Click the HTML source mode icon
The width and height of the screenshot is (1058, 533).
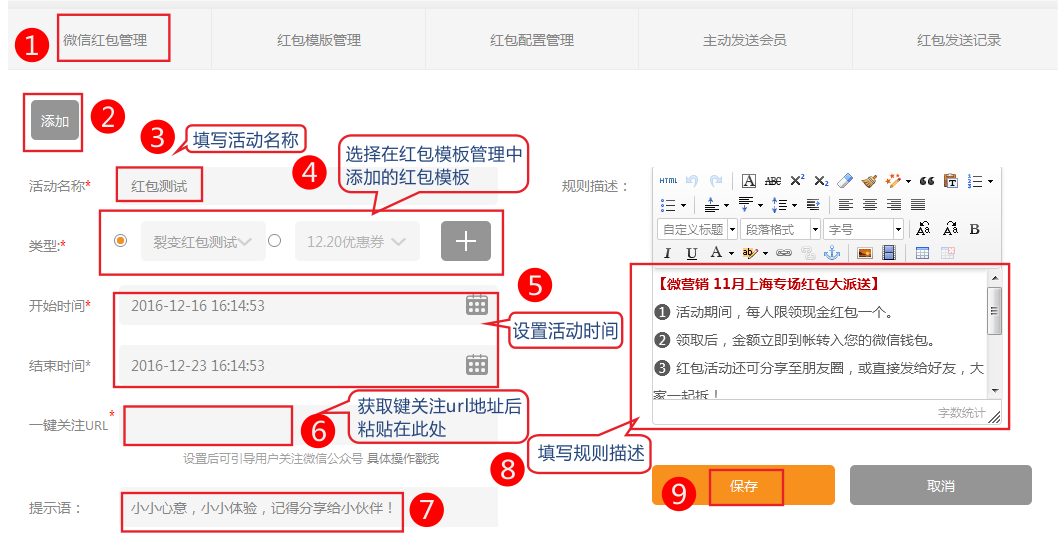point(669,181)
